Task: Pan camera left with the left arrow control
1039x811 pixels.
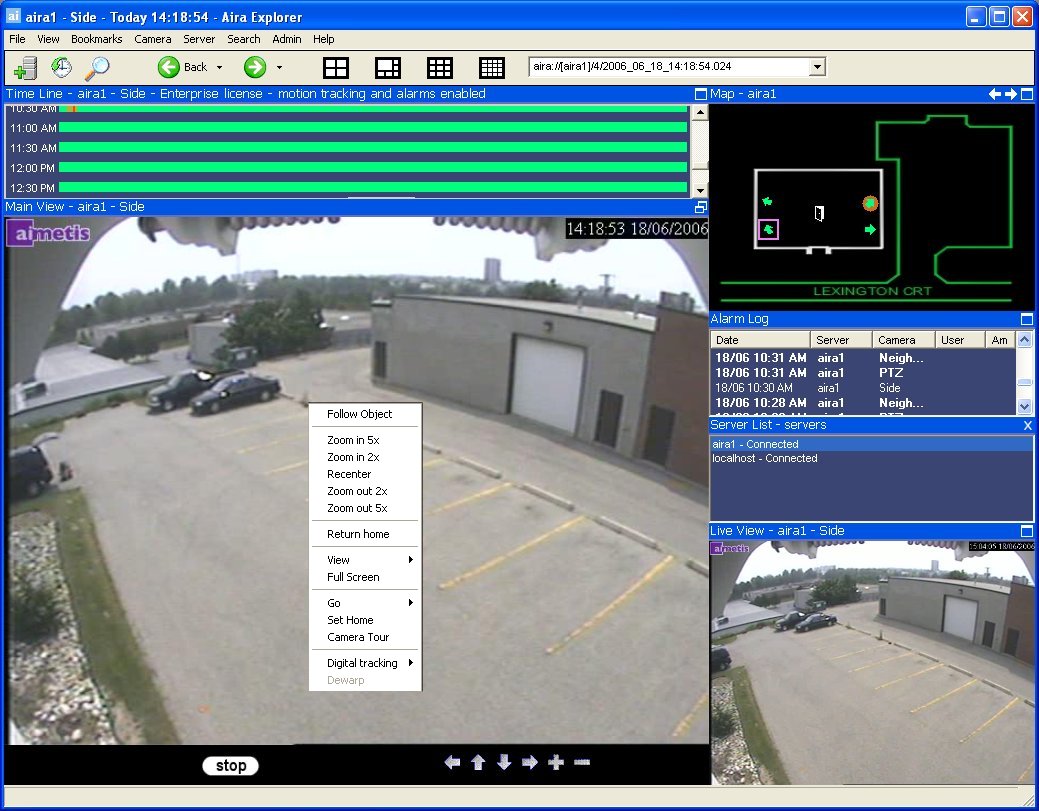Action: click(x=453, y=763)
